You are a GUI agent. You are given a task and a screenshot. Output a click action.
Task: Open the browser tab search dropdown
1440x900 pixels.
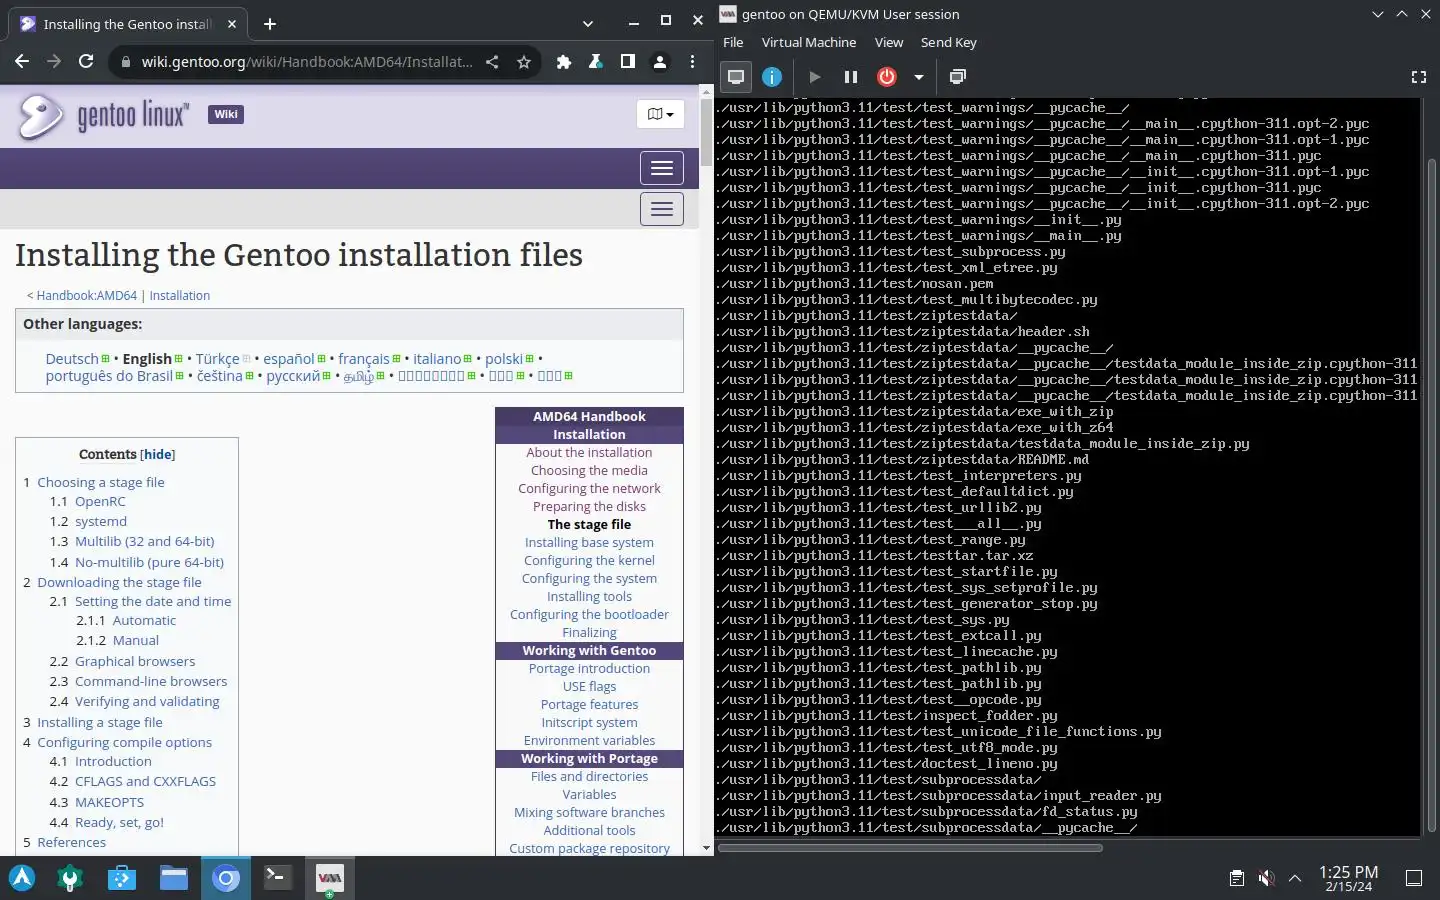(x=588, y=24)
